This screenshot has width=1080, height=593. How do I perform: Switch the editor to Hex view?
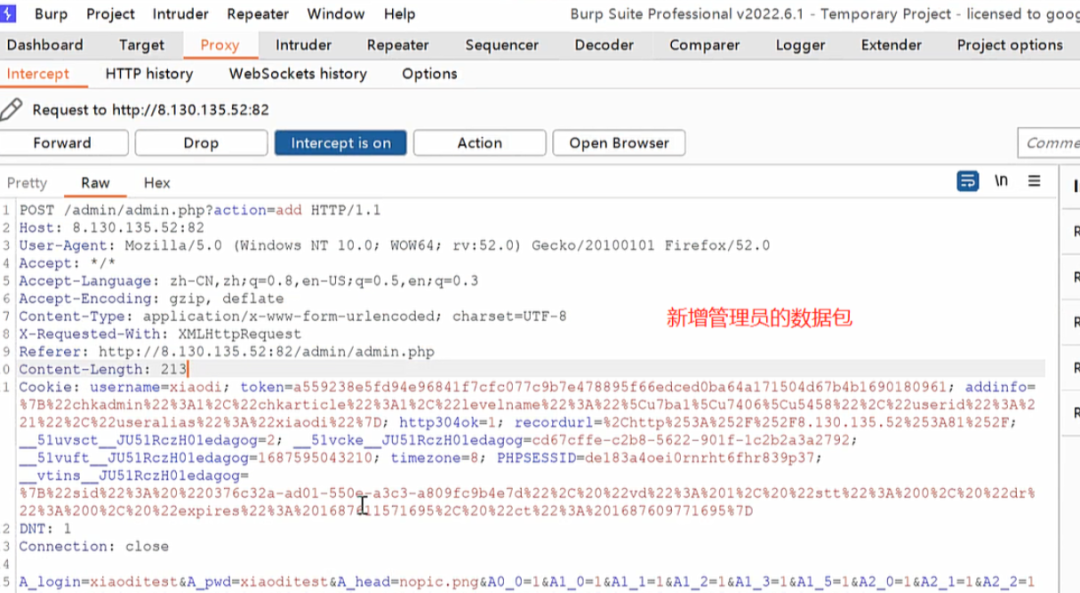tap(156, 183)
